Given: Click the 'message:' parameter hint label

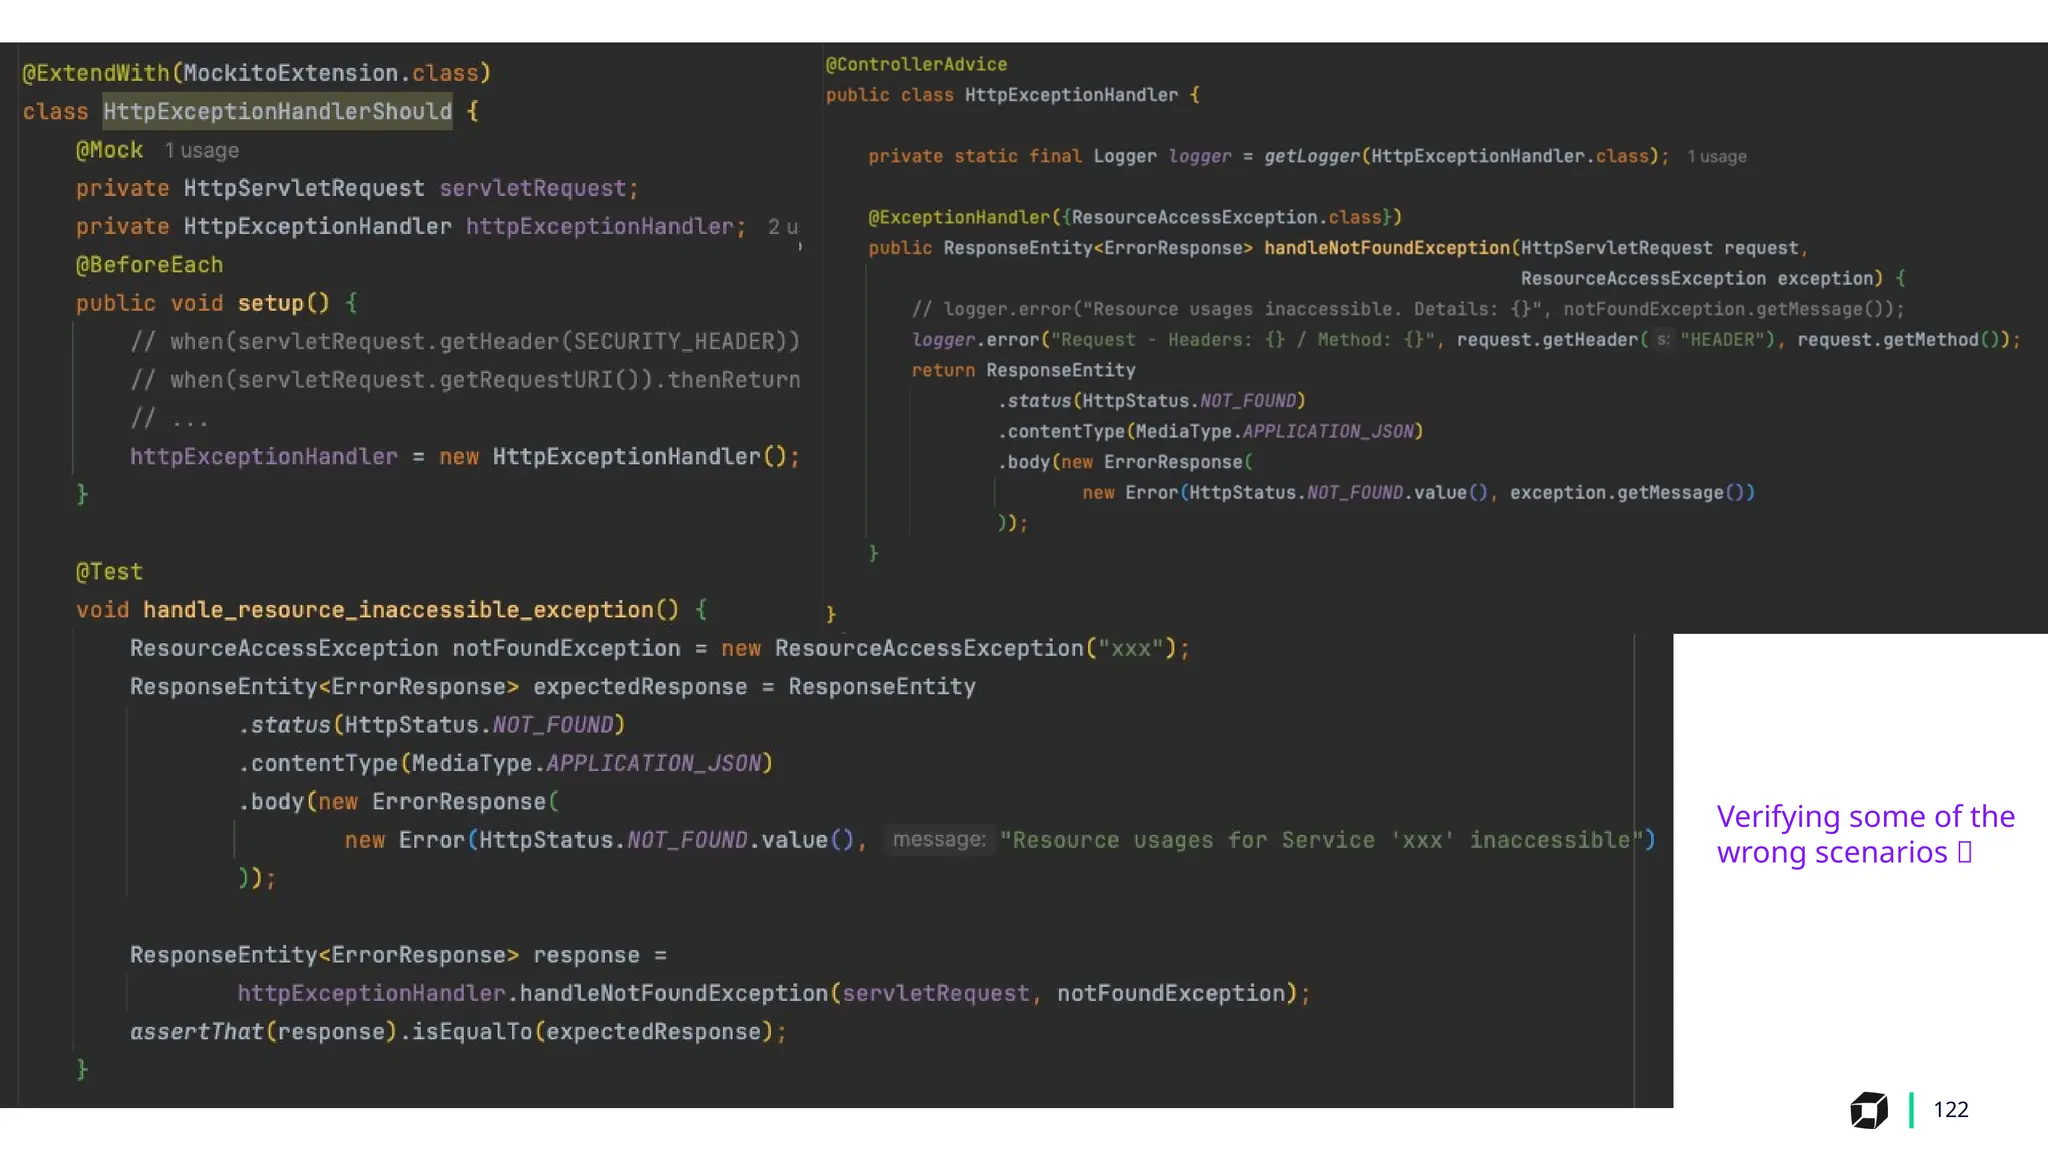Looking at the screenshot, I should pos(938,840).
